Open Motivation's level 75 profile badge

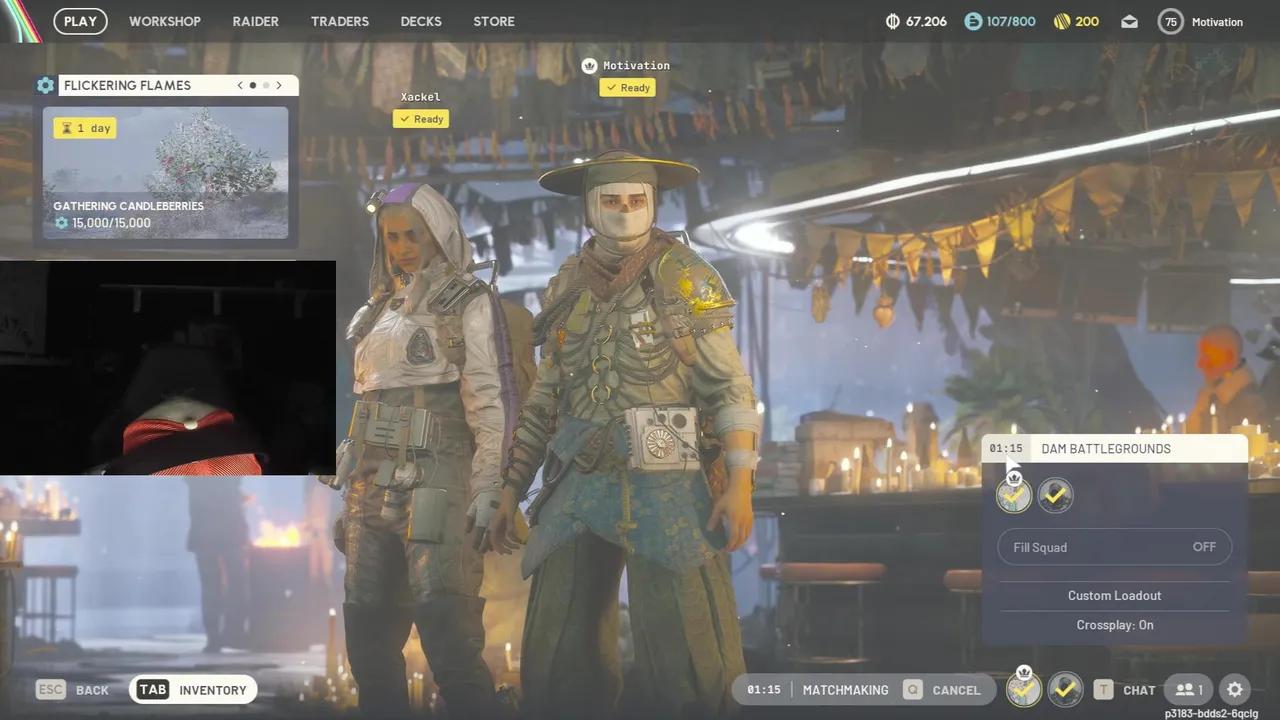(1170, 21)
